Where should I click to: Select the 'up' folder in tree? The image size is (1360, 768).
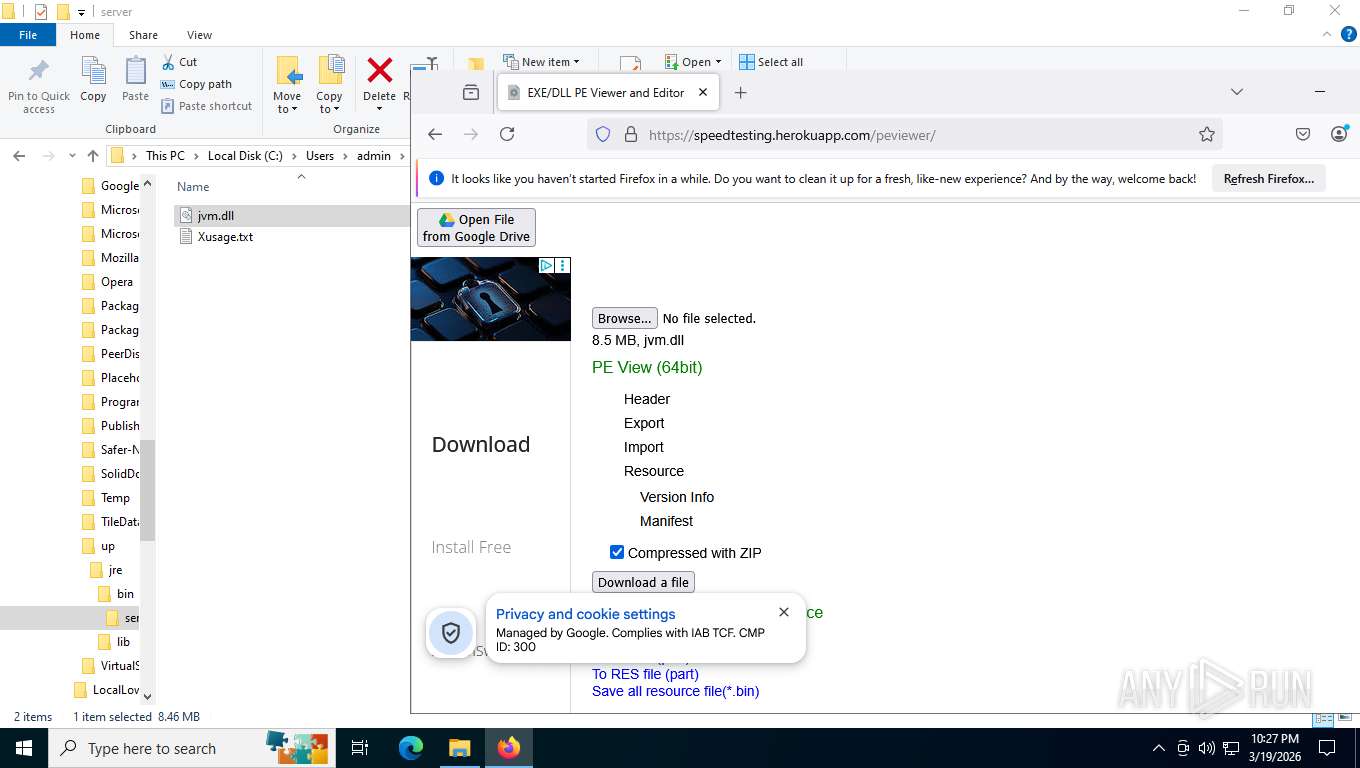[108, 546]
